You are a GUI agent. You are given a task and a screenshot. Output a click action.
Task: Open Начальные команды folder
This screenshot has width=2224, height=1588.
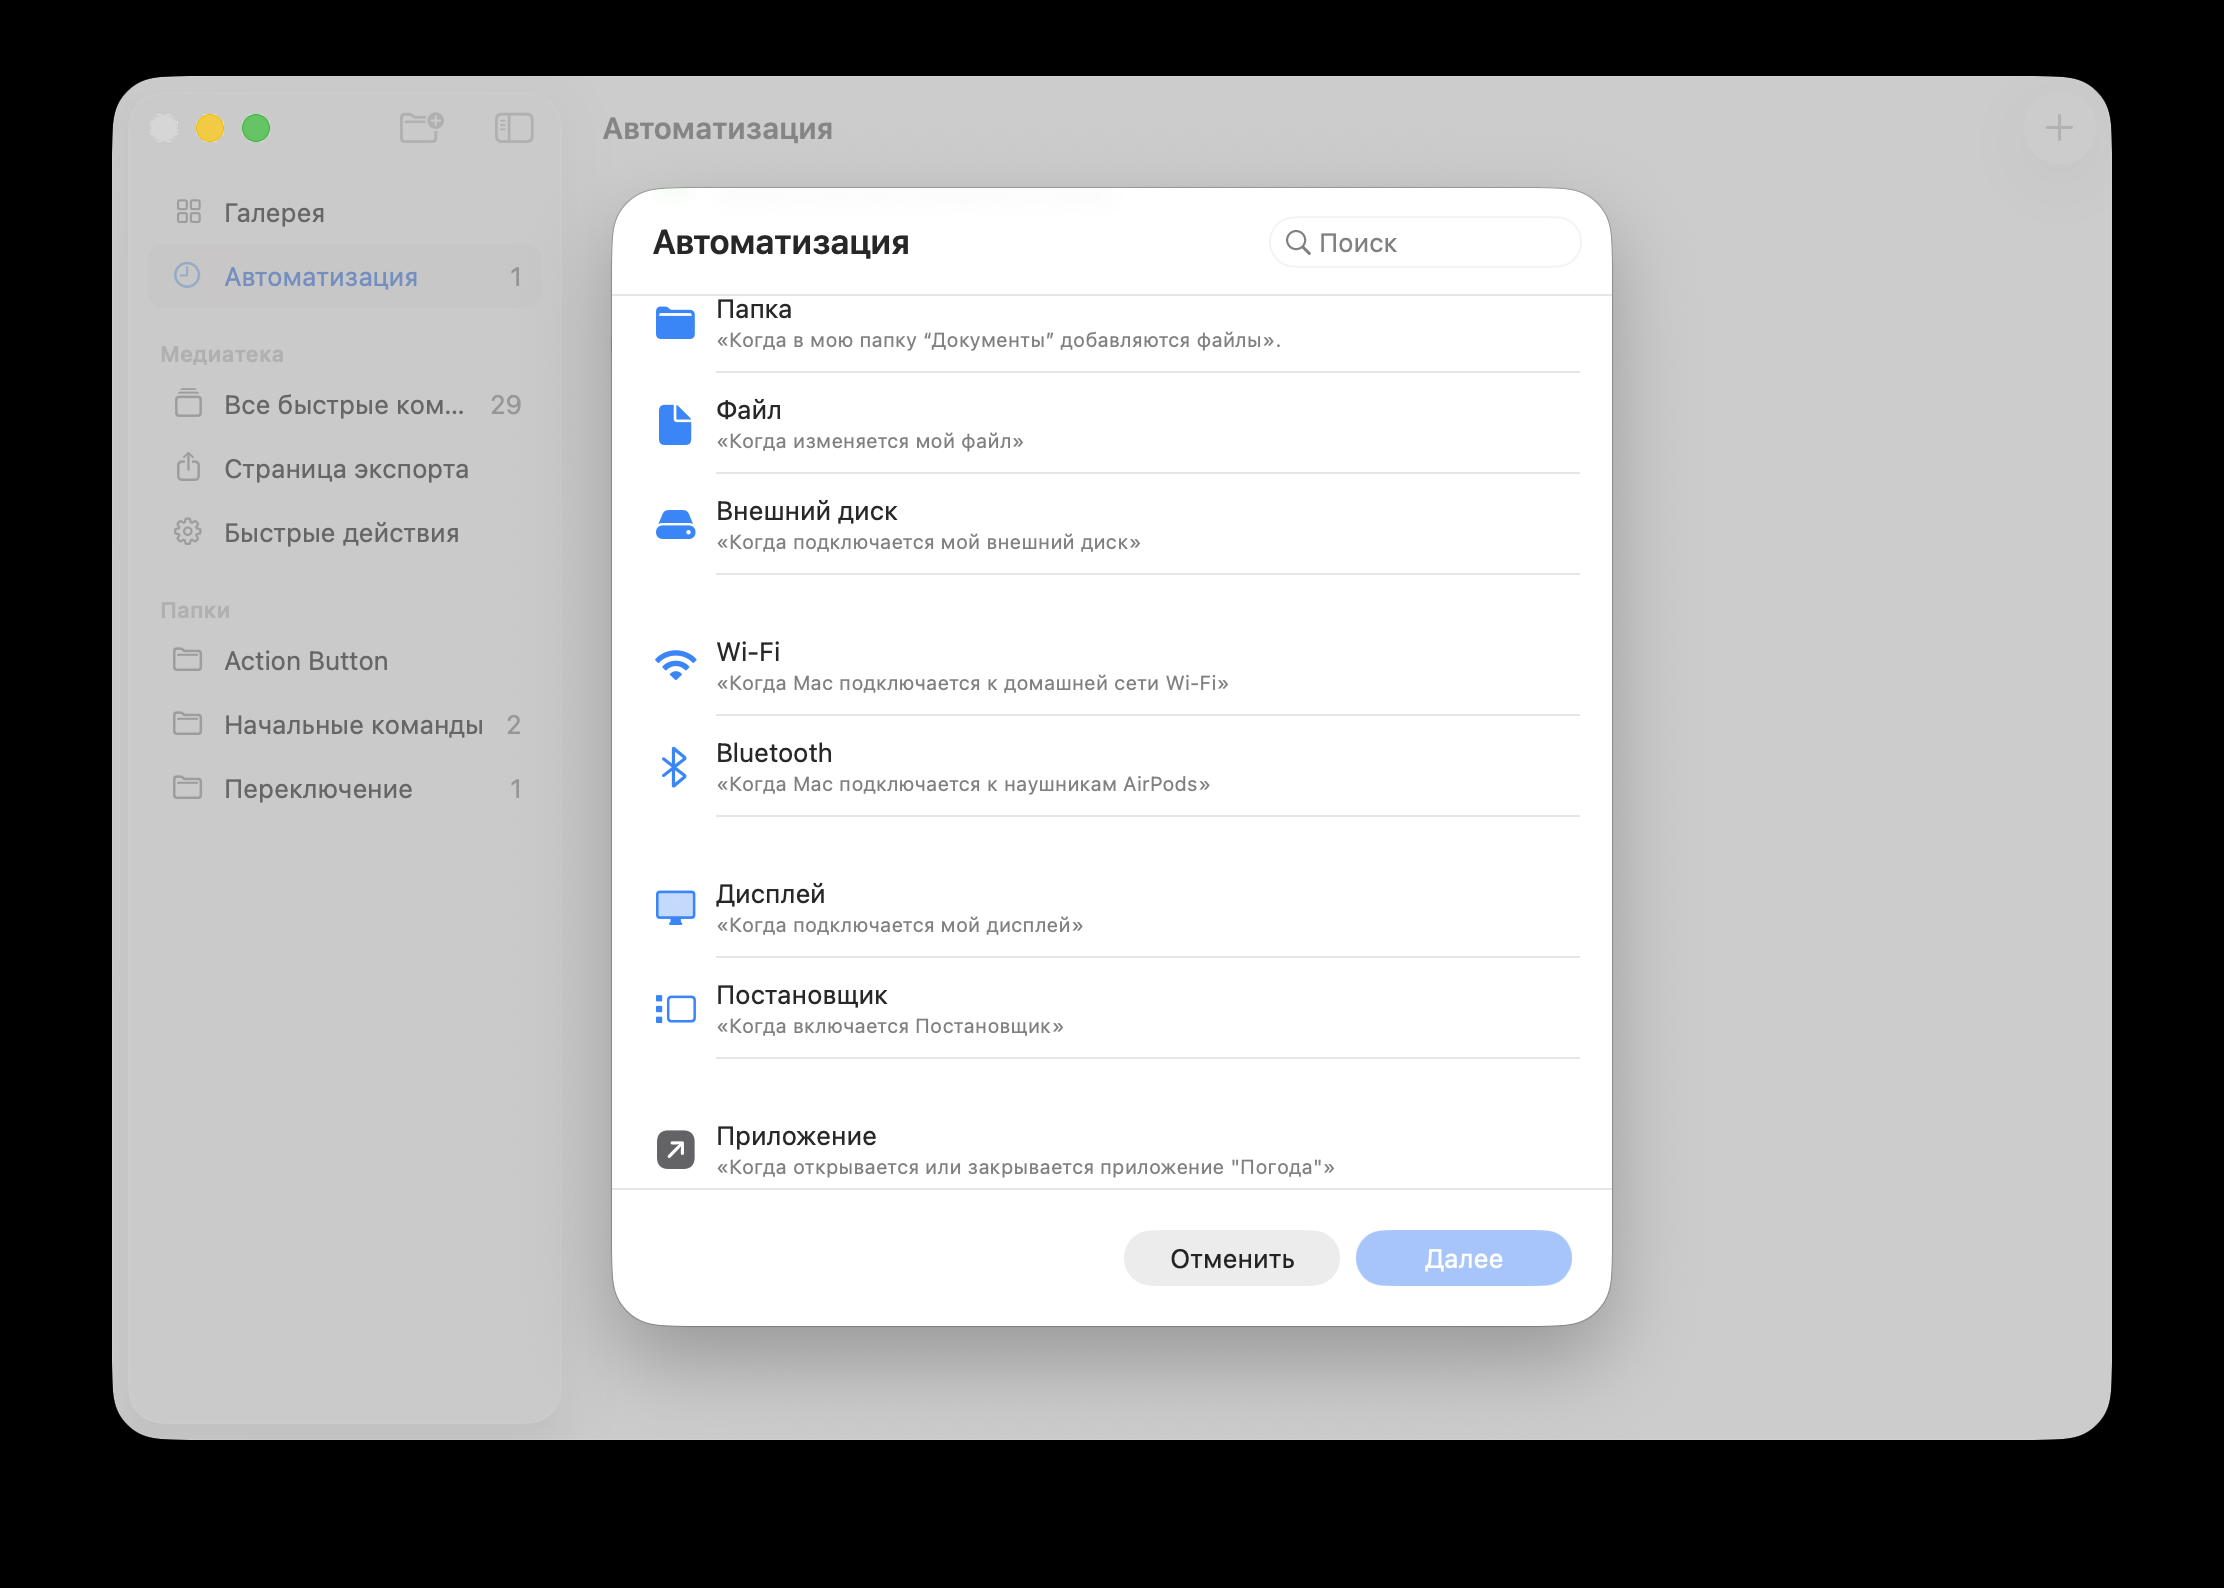[353, 725]
